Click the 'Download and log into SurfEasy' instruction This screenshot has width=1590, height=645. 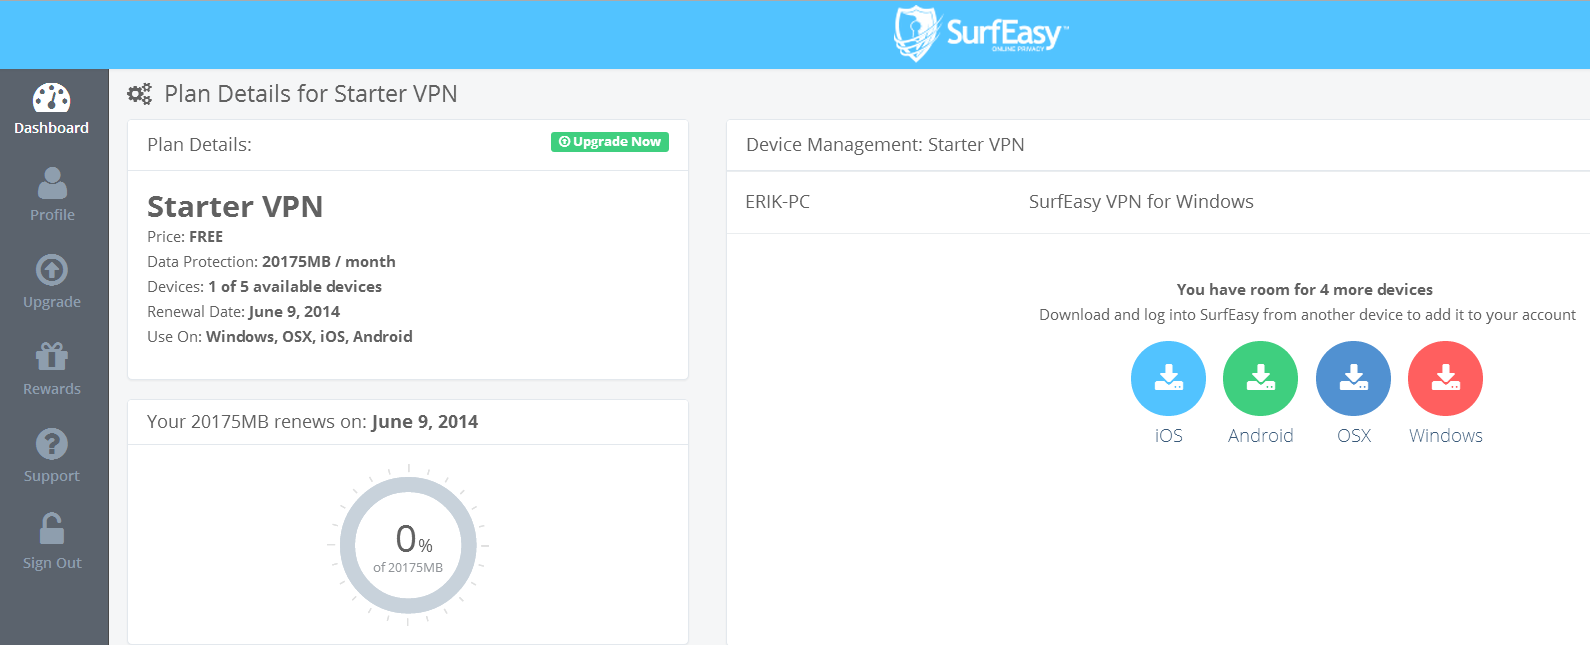tap(1307, 315)
